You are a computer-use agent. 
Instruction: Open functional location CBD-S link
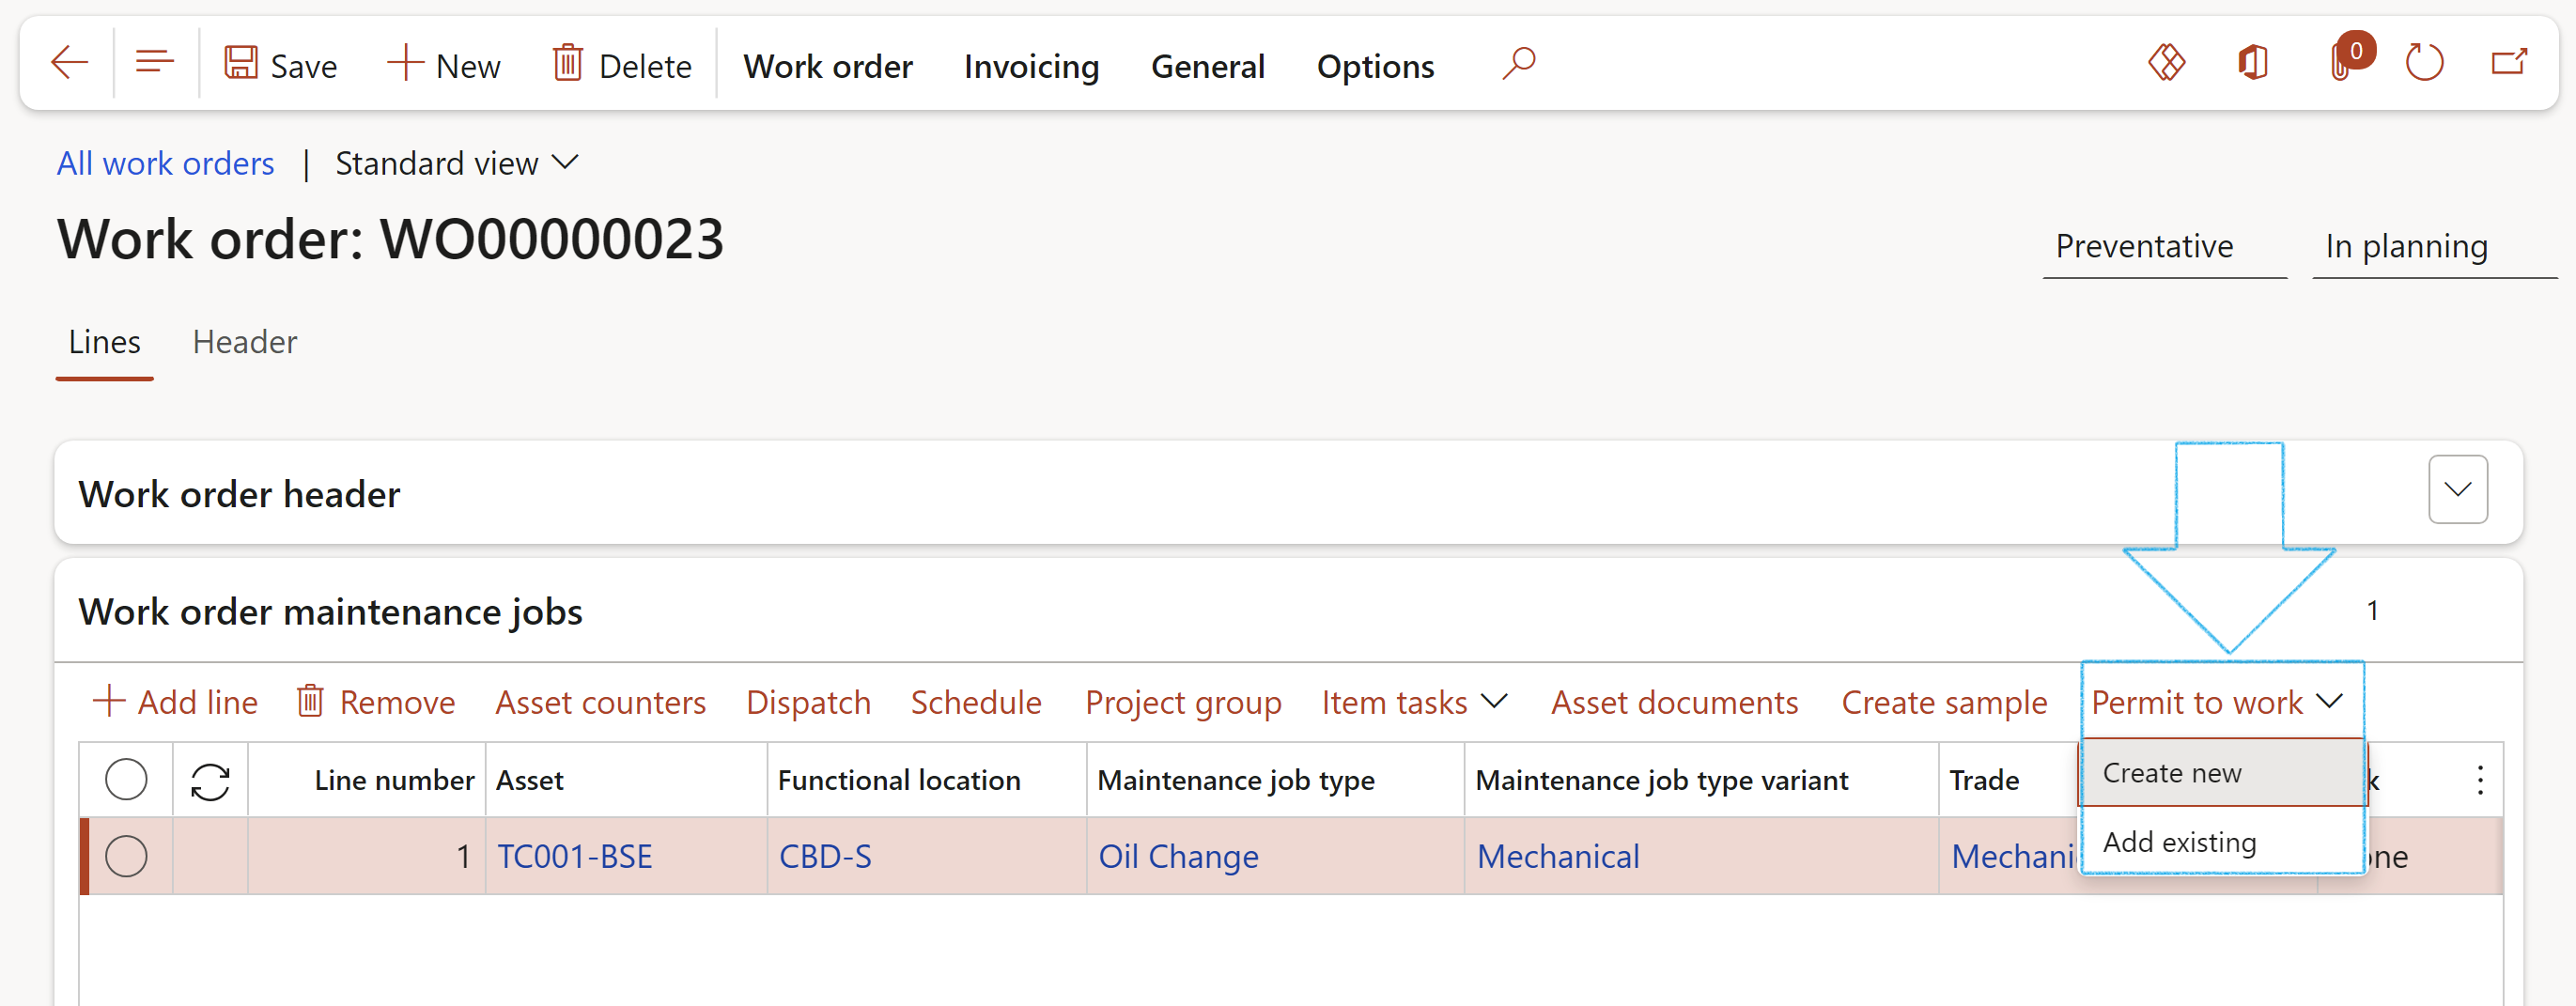click(x=825, y=857)
